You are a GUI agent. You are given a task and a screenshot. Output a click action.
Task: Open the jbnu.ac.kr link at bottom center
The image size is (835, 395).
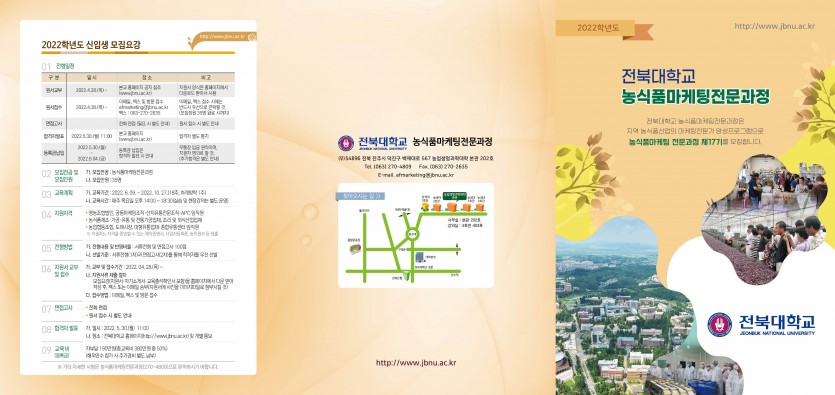[416, 363]
